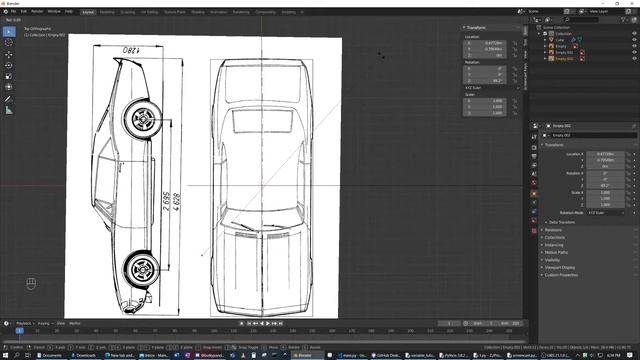This screenshot has height=360, width=640.
Task: Select the Select Box tool
Action: click(9, 31)
